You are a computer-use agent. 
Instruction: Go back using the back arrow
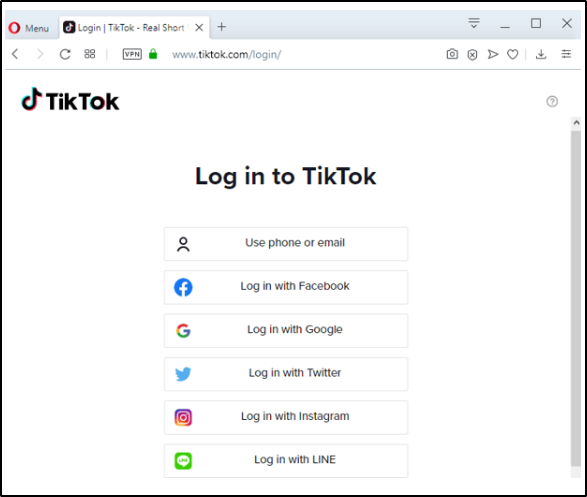pos(15,54)
